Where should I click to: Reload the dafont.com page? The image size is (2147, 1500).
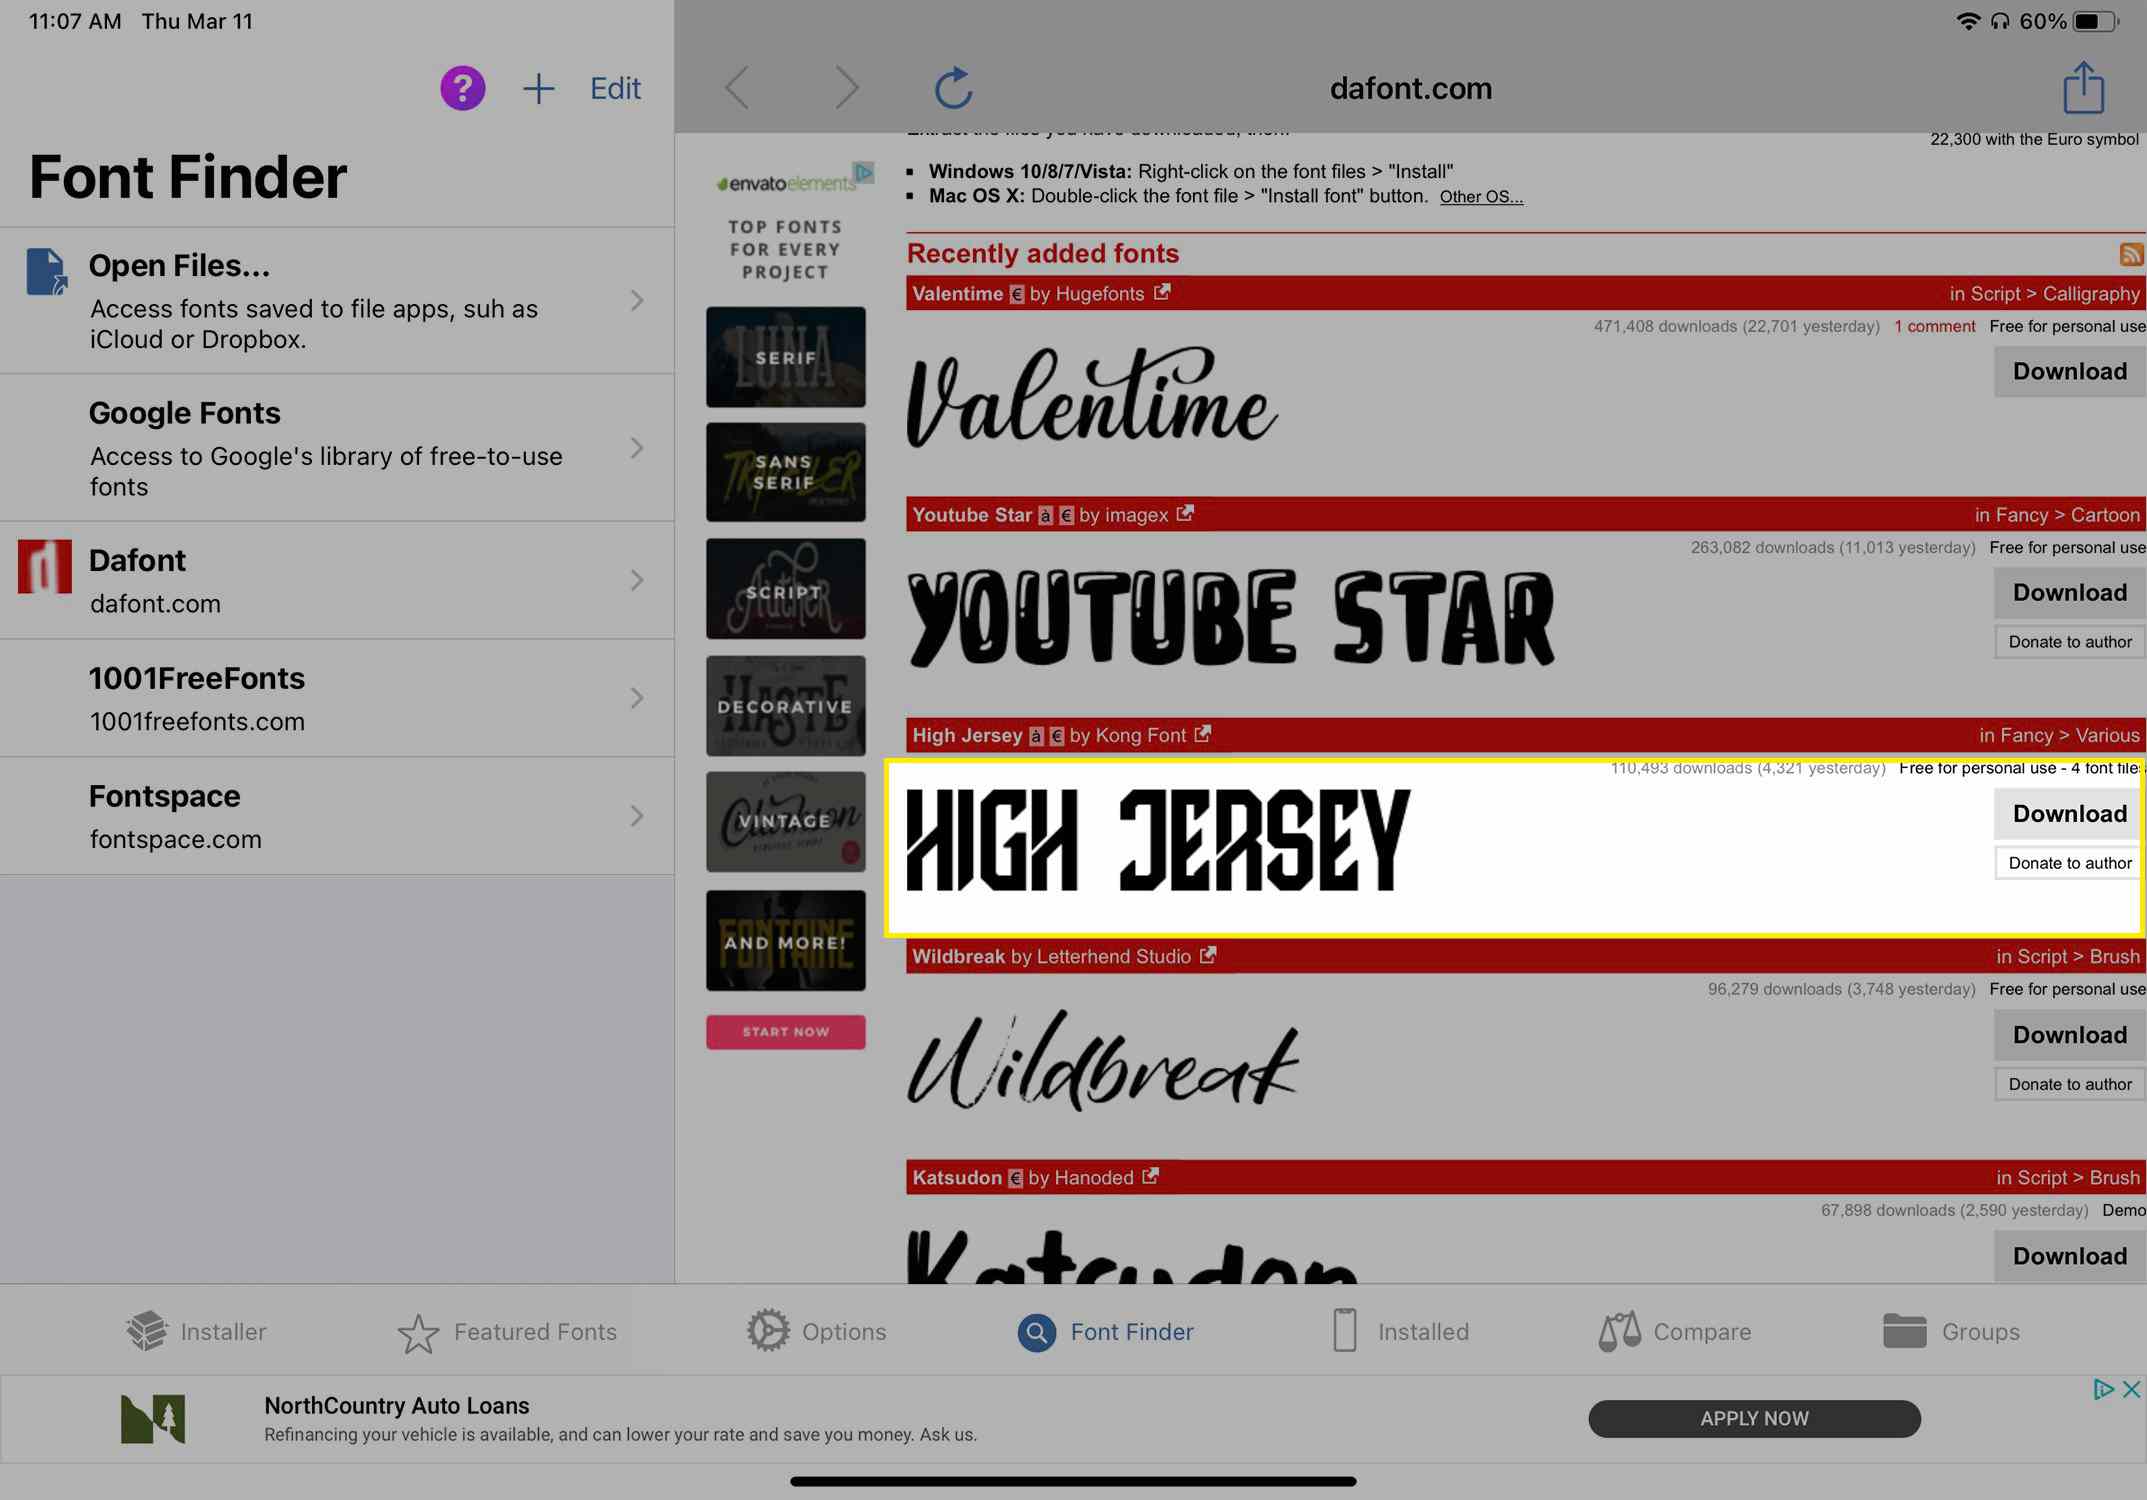(x=950, y=87)
